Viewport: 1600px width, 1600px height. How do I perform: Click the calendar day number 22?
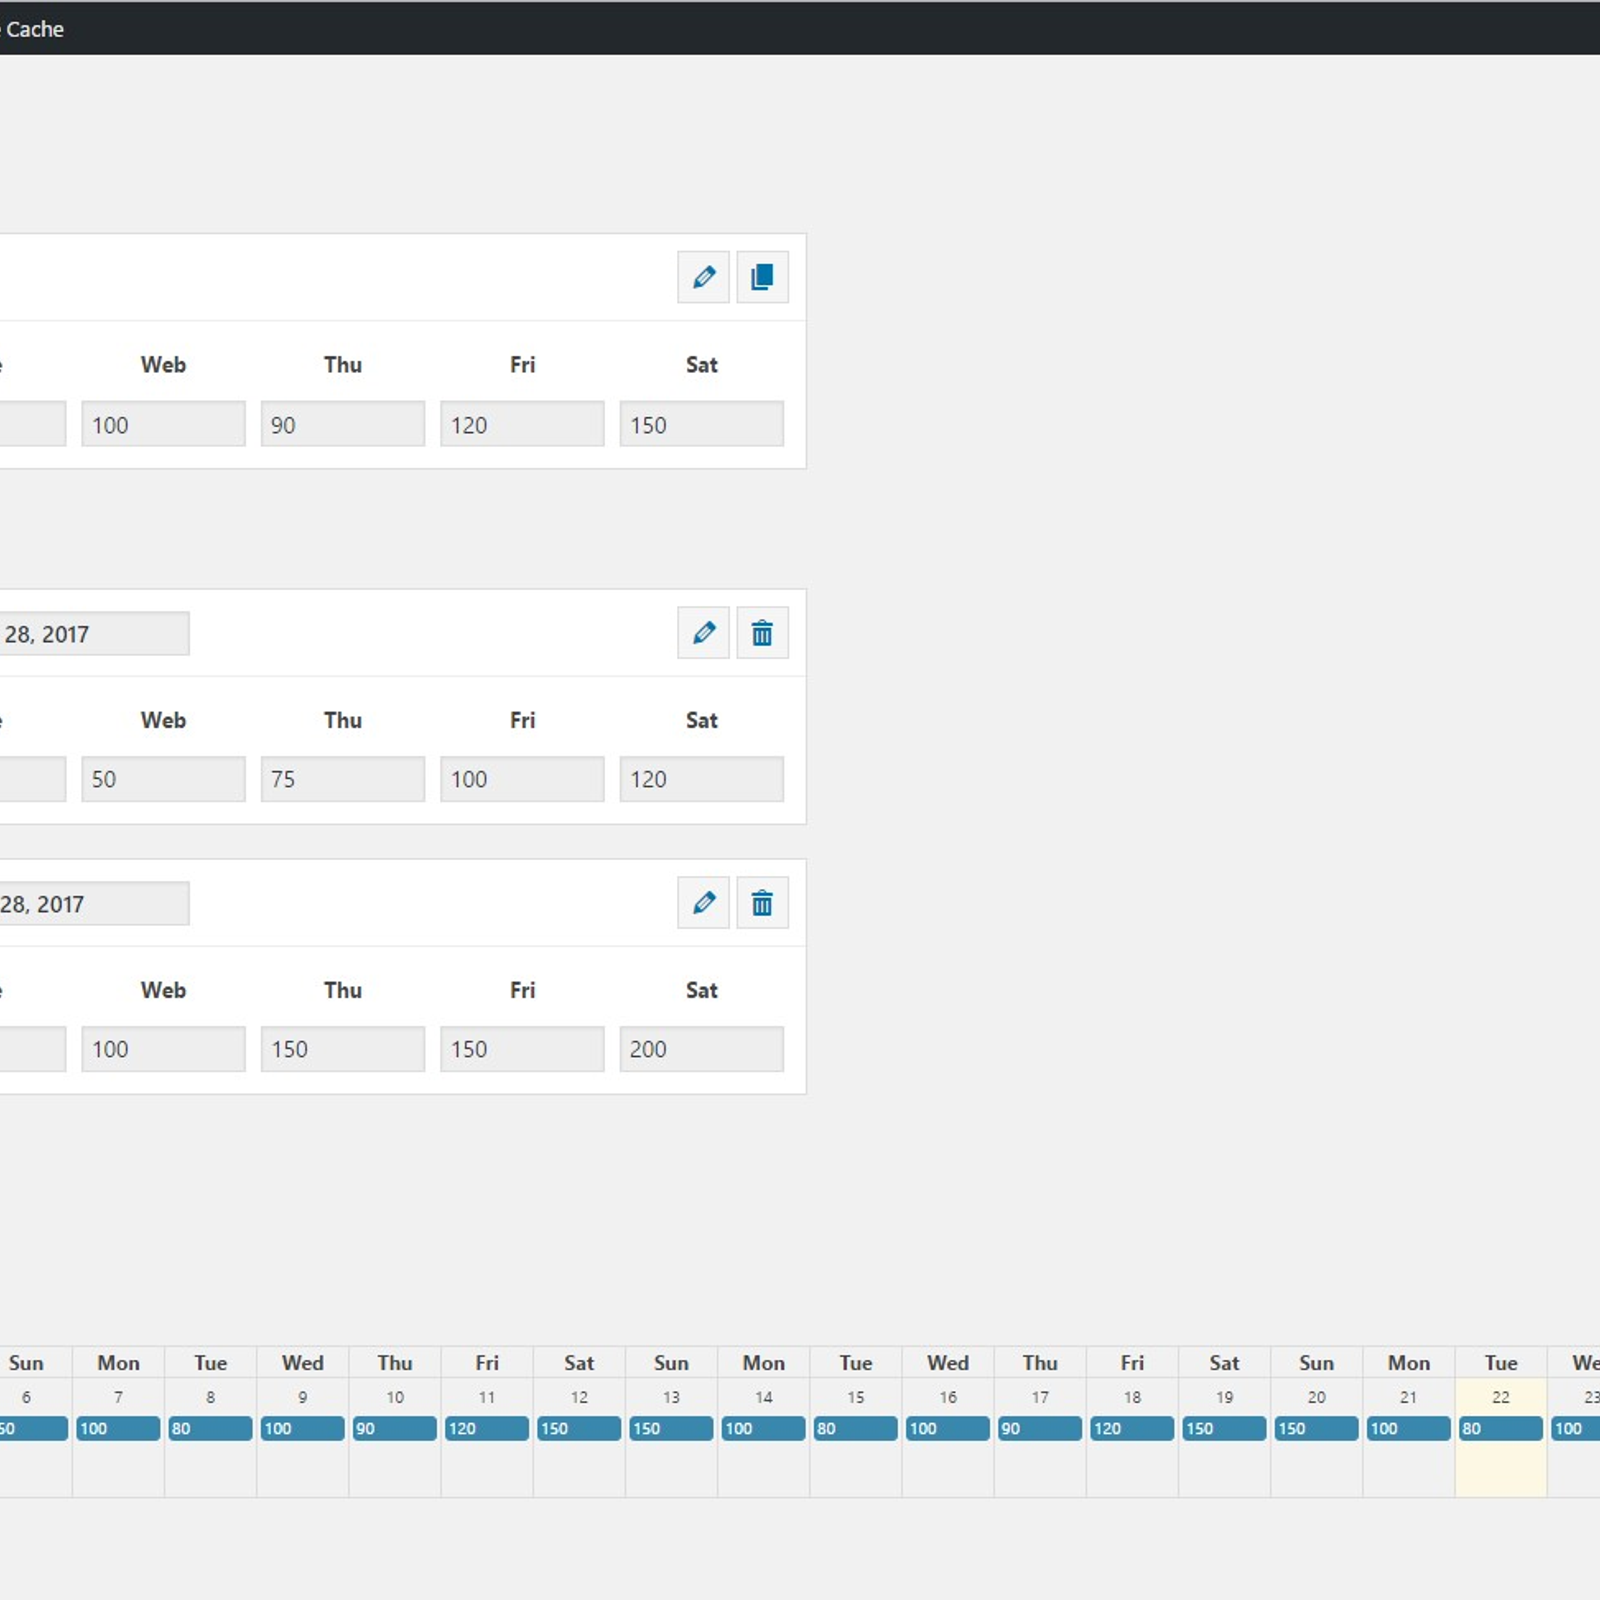pyautogui.click(x=1501, y=1397)
